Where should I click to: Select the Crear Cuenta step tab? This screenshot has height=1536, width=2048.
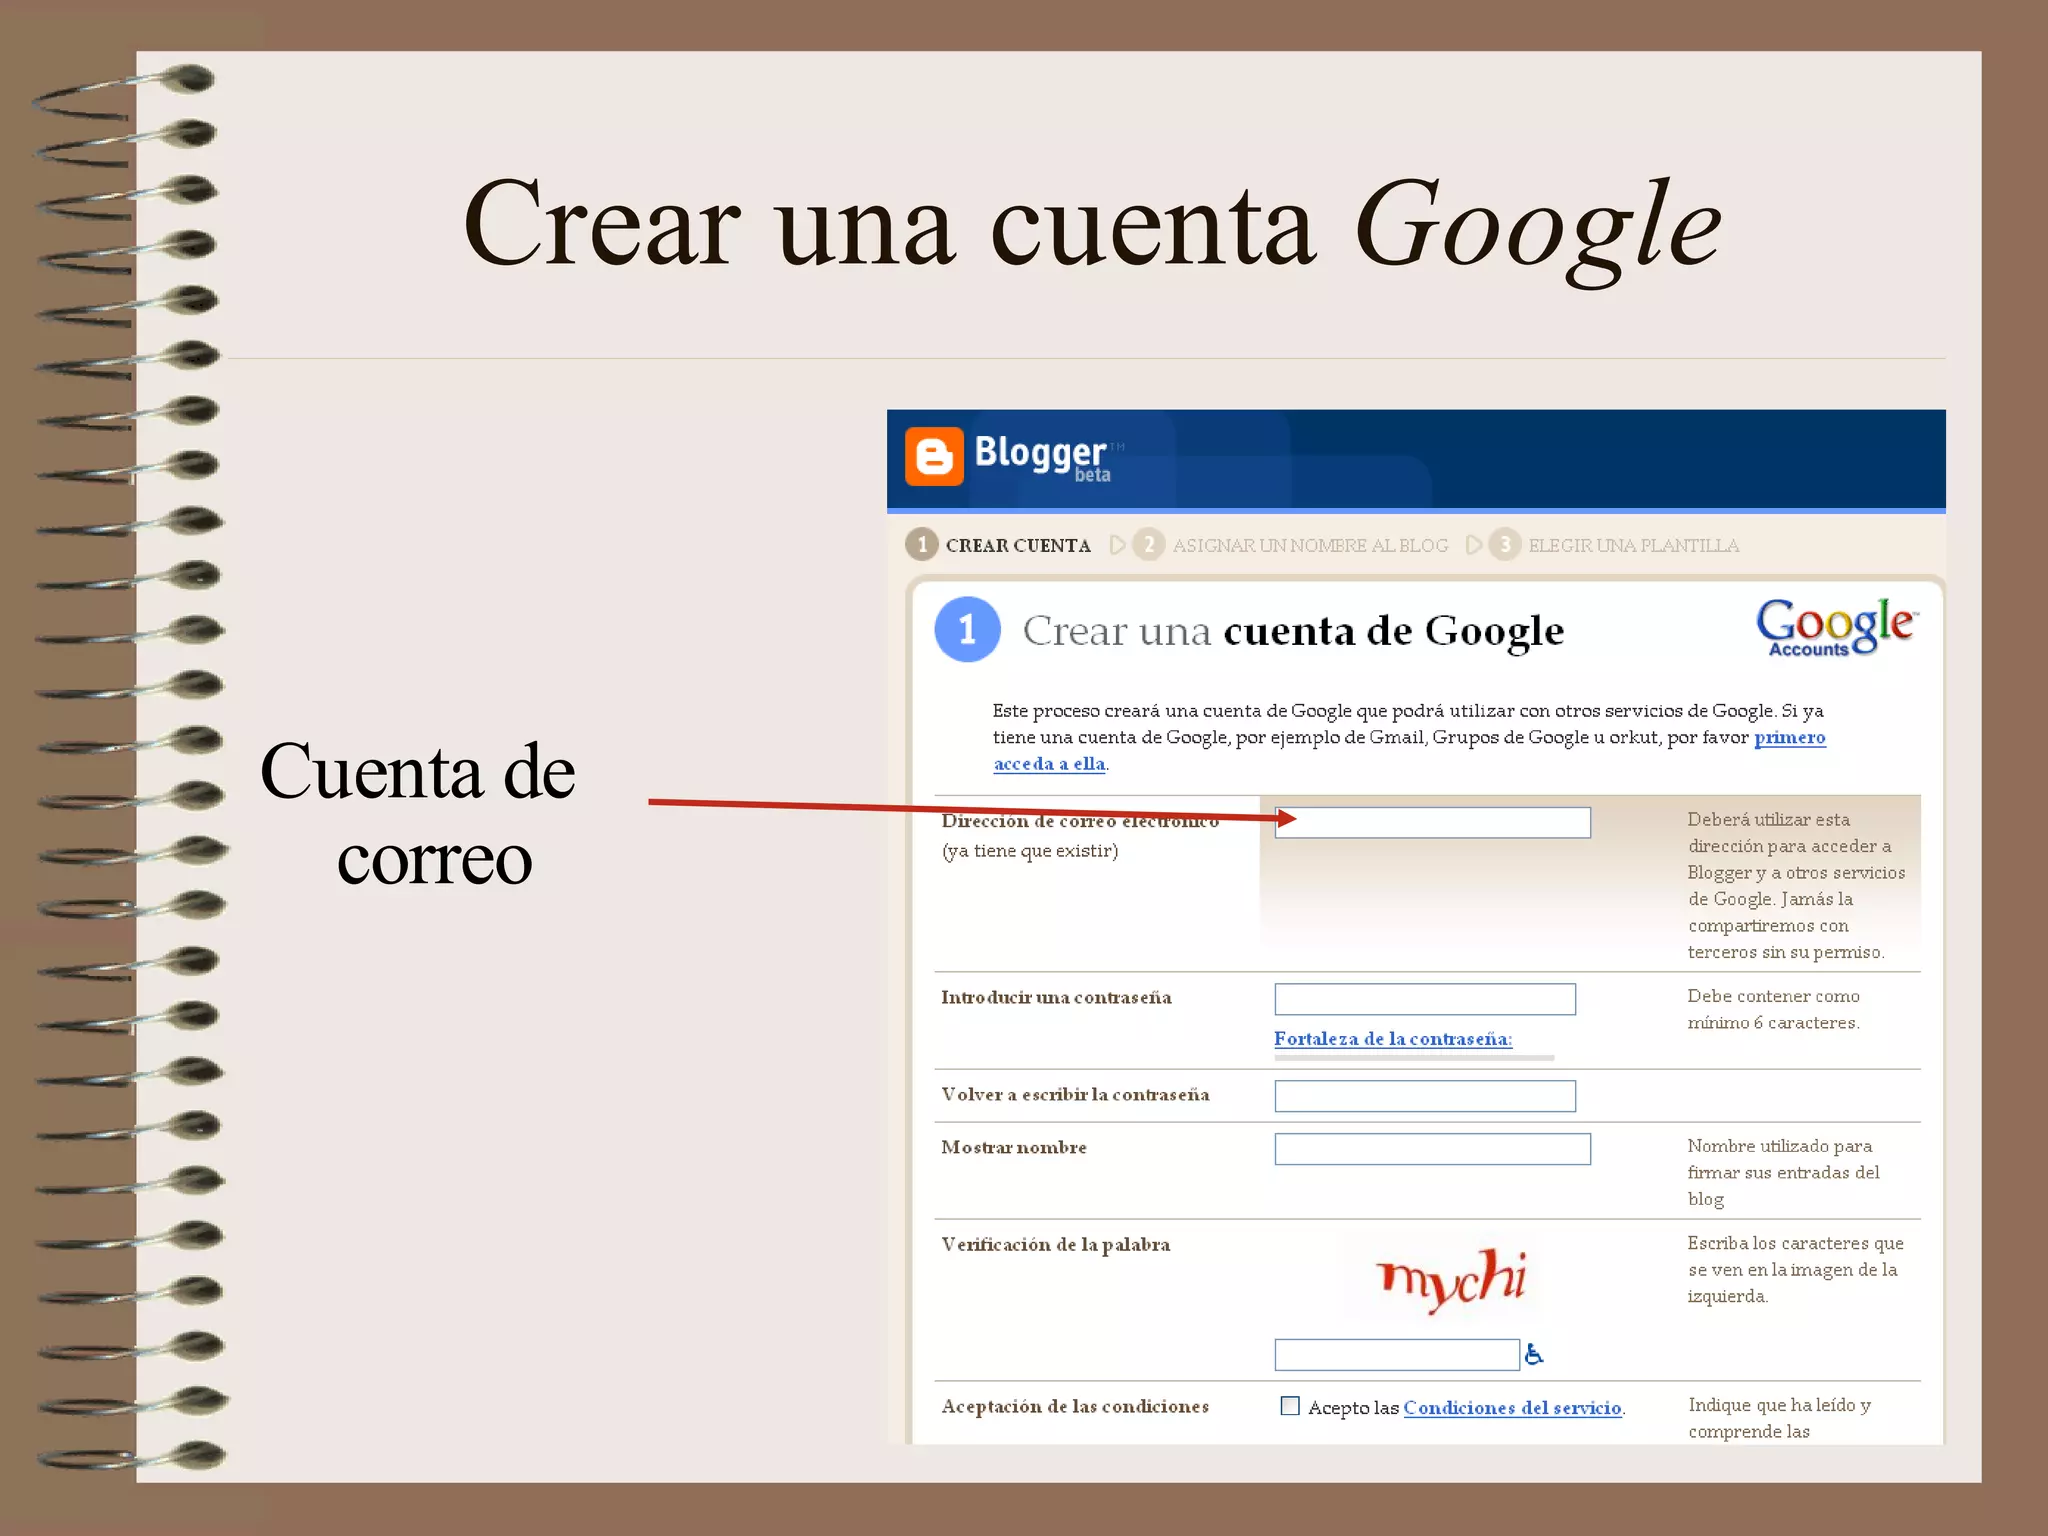1018,546
